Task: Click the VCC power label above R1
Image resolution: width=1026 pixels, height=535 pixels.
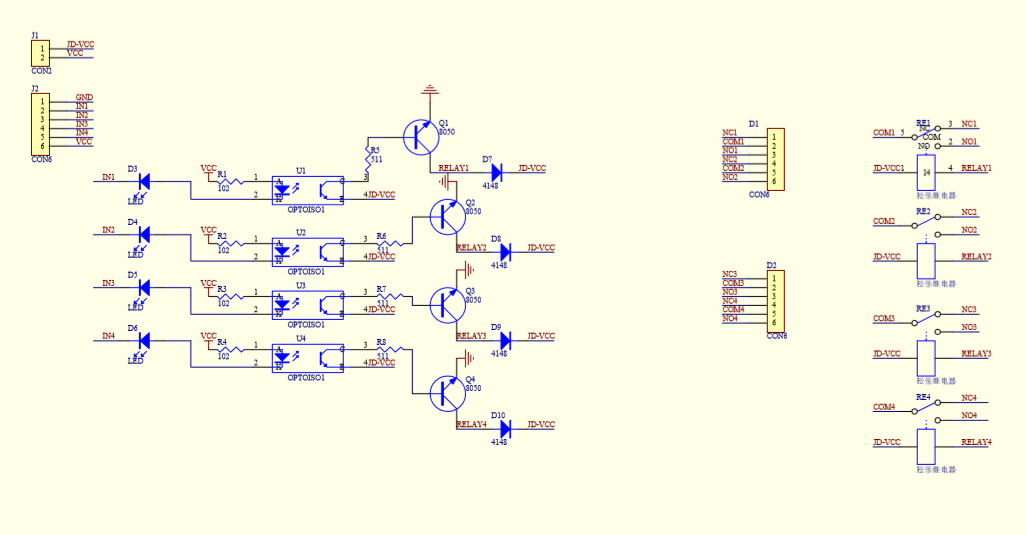Action: tap(209, 168)
